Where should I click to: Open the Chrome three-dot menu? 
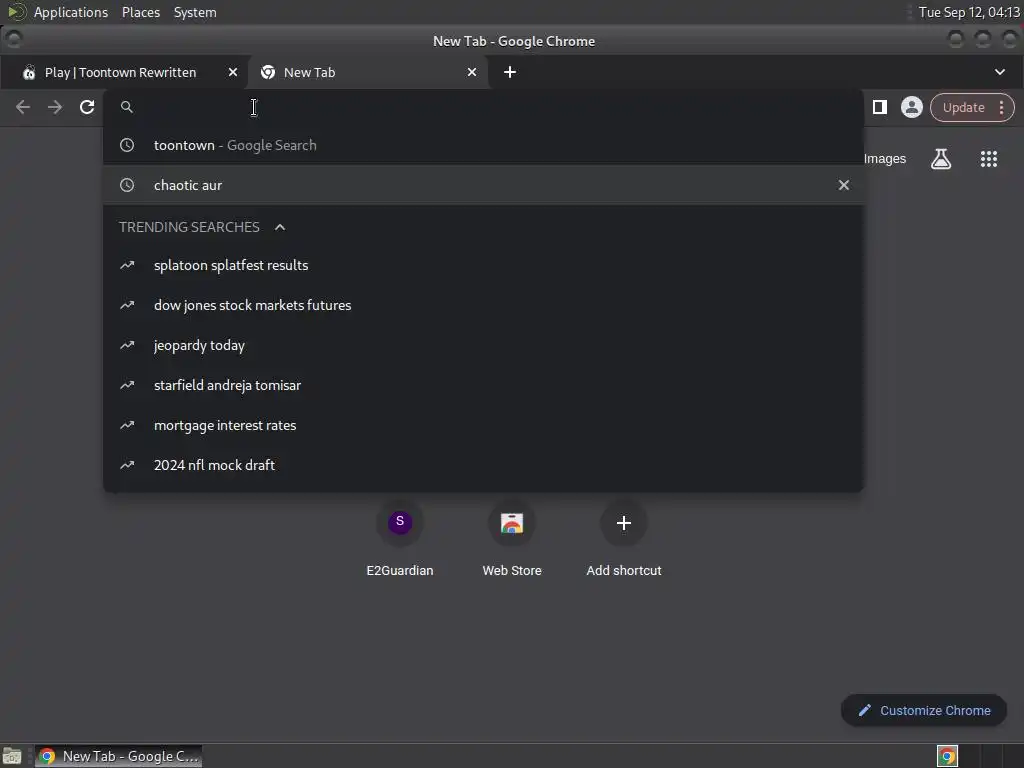tap(1002, 108)
